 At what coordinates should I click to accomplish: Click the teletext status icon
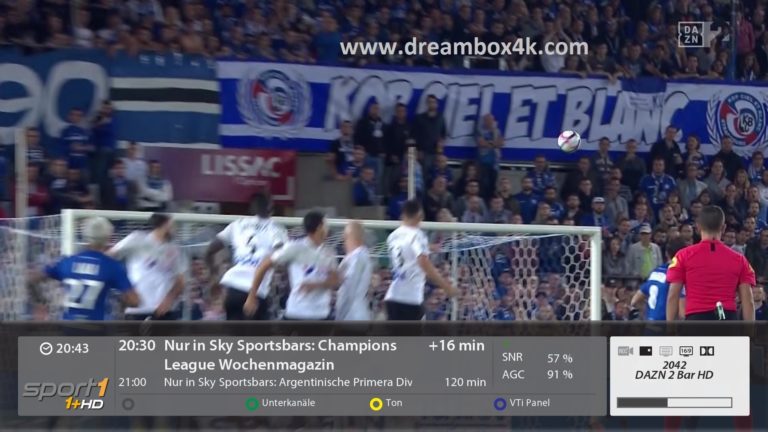[666, 351]
